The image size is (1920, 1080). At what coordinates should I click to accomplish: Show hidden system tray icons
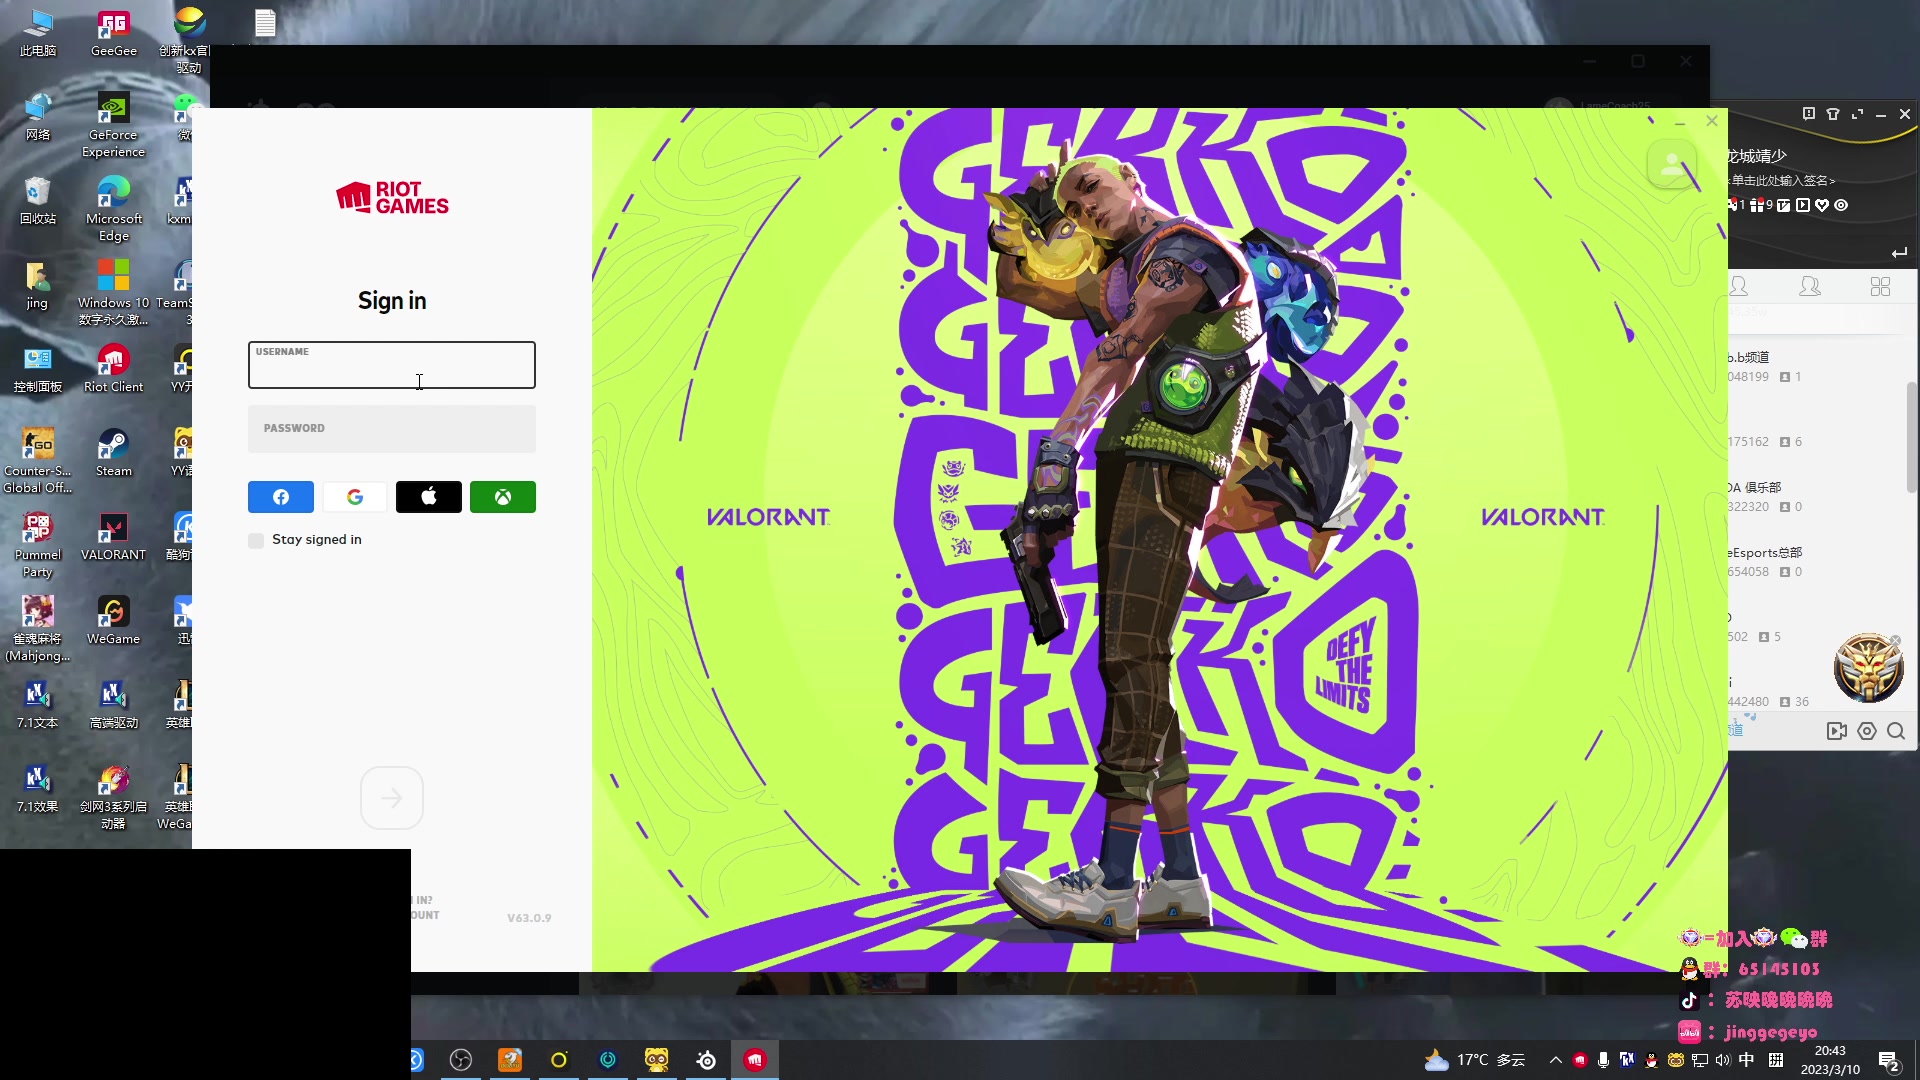point(1555,1060)
